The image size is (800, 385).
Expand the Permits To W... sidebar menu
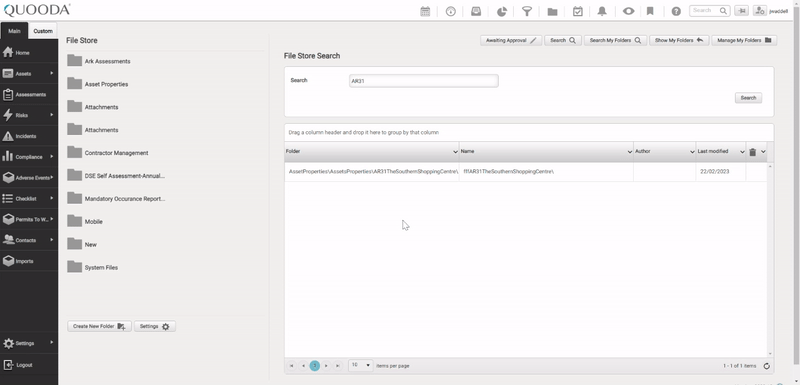coord(29,219)
